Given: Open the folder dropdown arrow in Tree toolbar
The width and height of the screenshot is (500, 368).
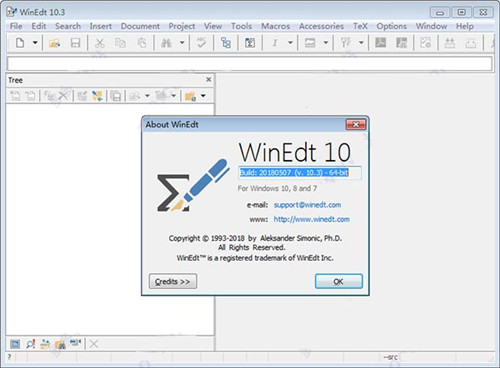Looking at the screenshot, I should (x=203, y=96).
